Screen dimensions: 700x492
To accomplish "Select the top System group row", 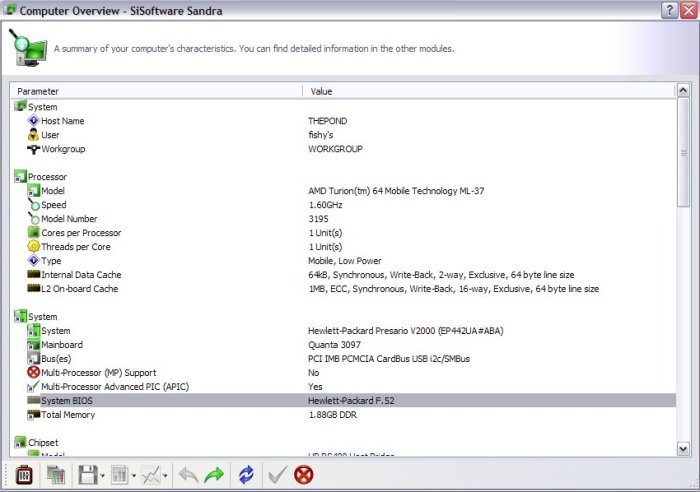I will click(343, 107).
